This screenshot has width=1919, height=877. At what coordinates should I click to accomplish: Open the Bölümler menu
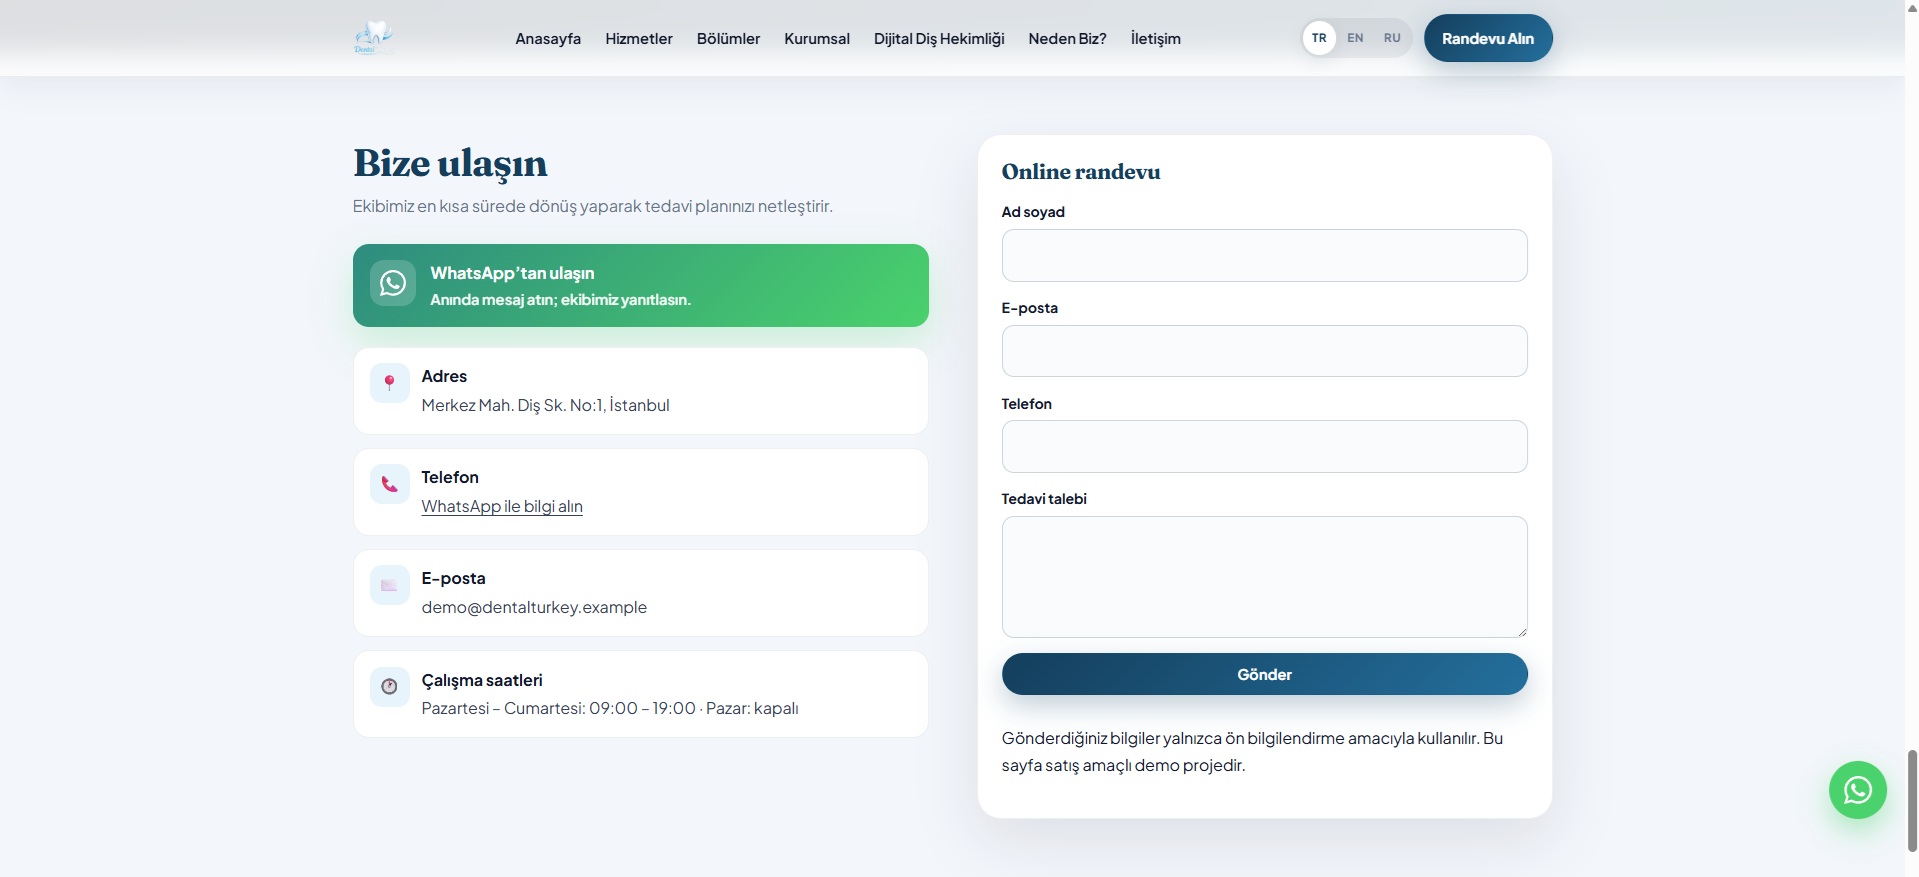pyautogui.click(x=728, y=39)
